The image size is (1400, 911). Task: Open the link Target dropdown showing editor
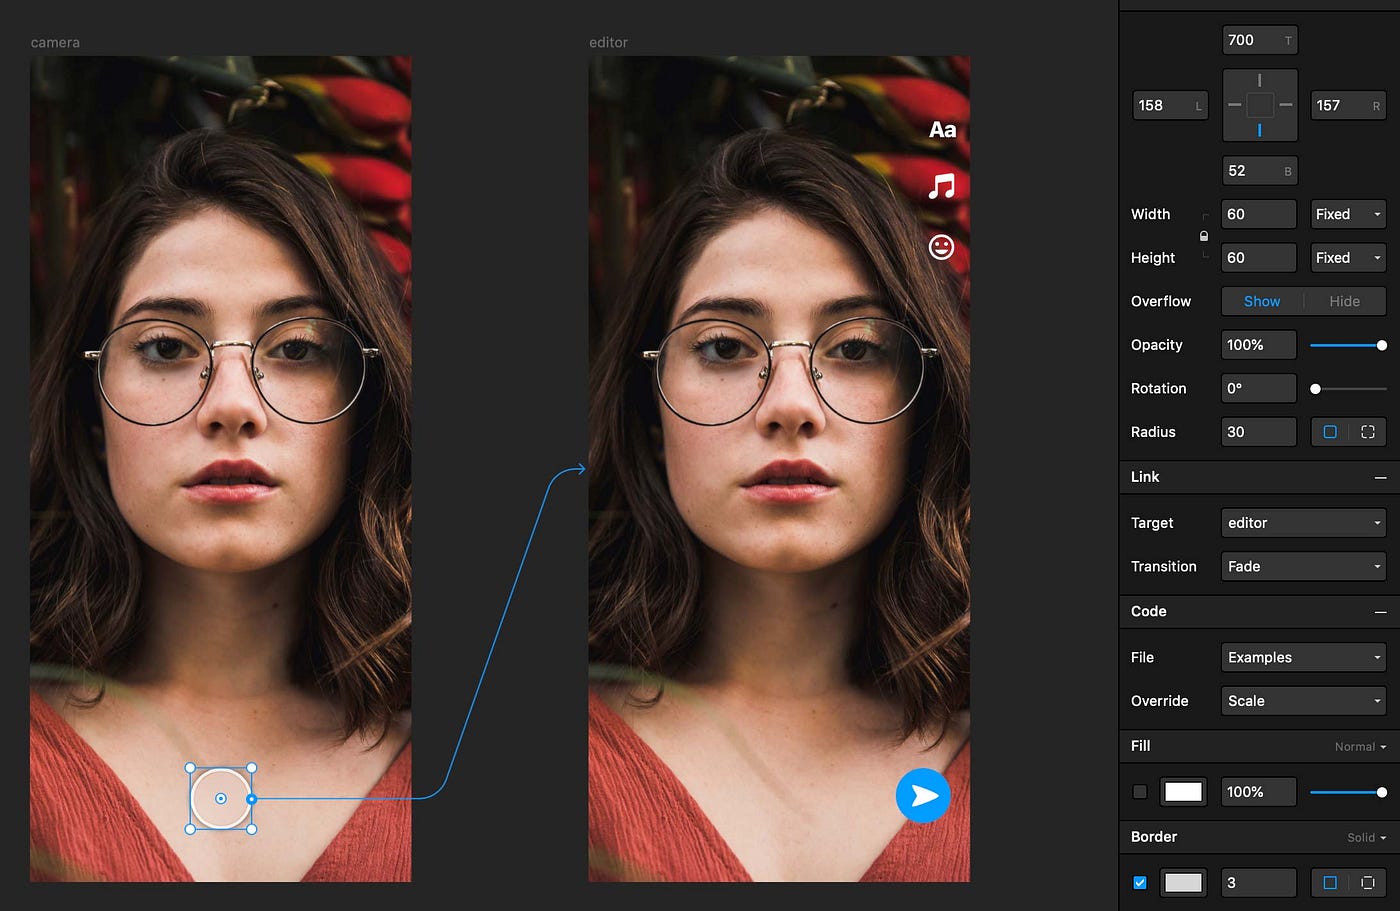pos(1304,523)
